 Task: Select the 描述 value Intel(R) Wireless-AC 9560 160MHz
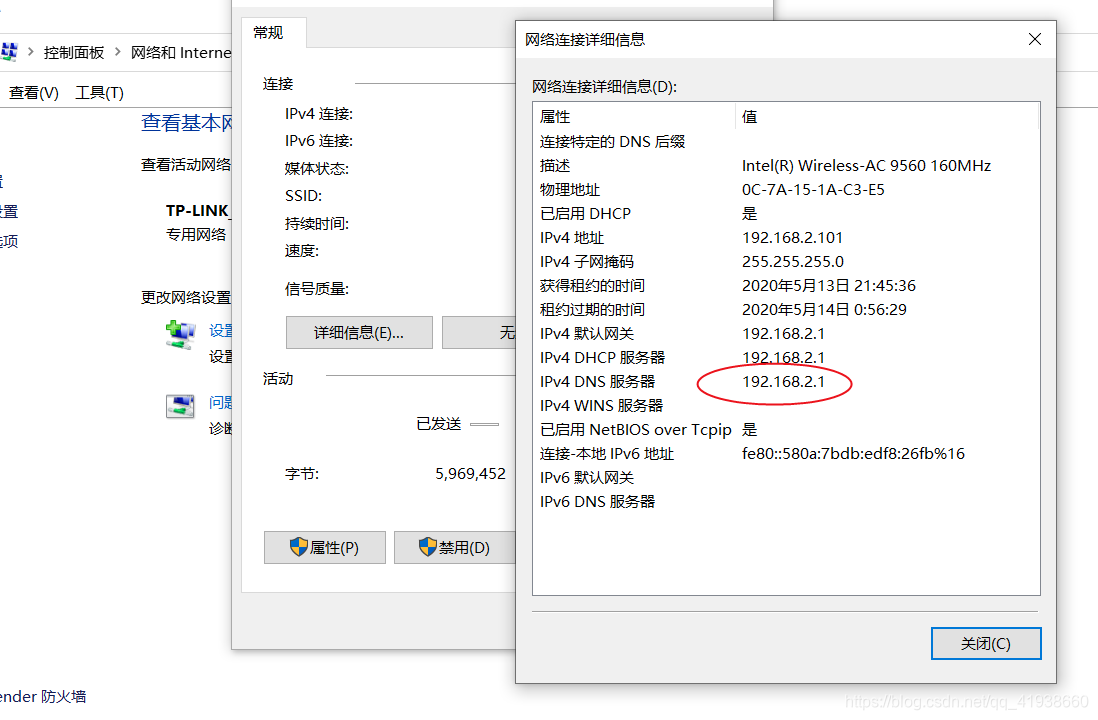pos(866,166)
